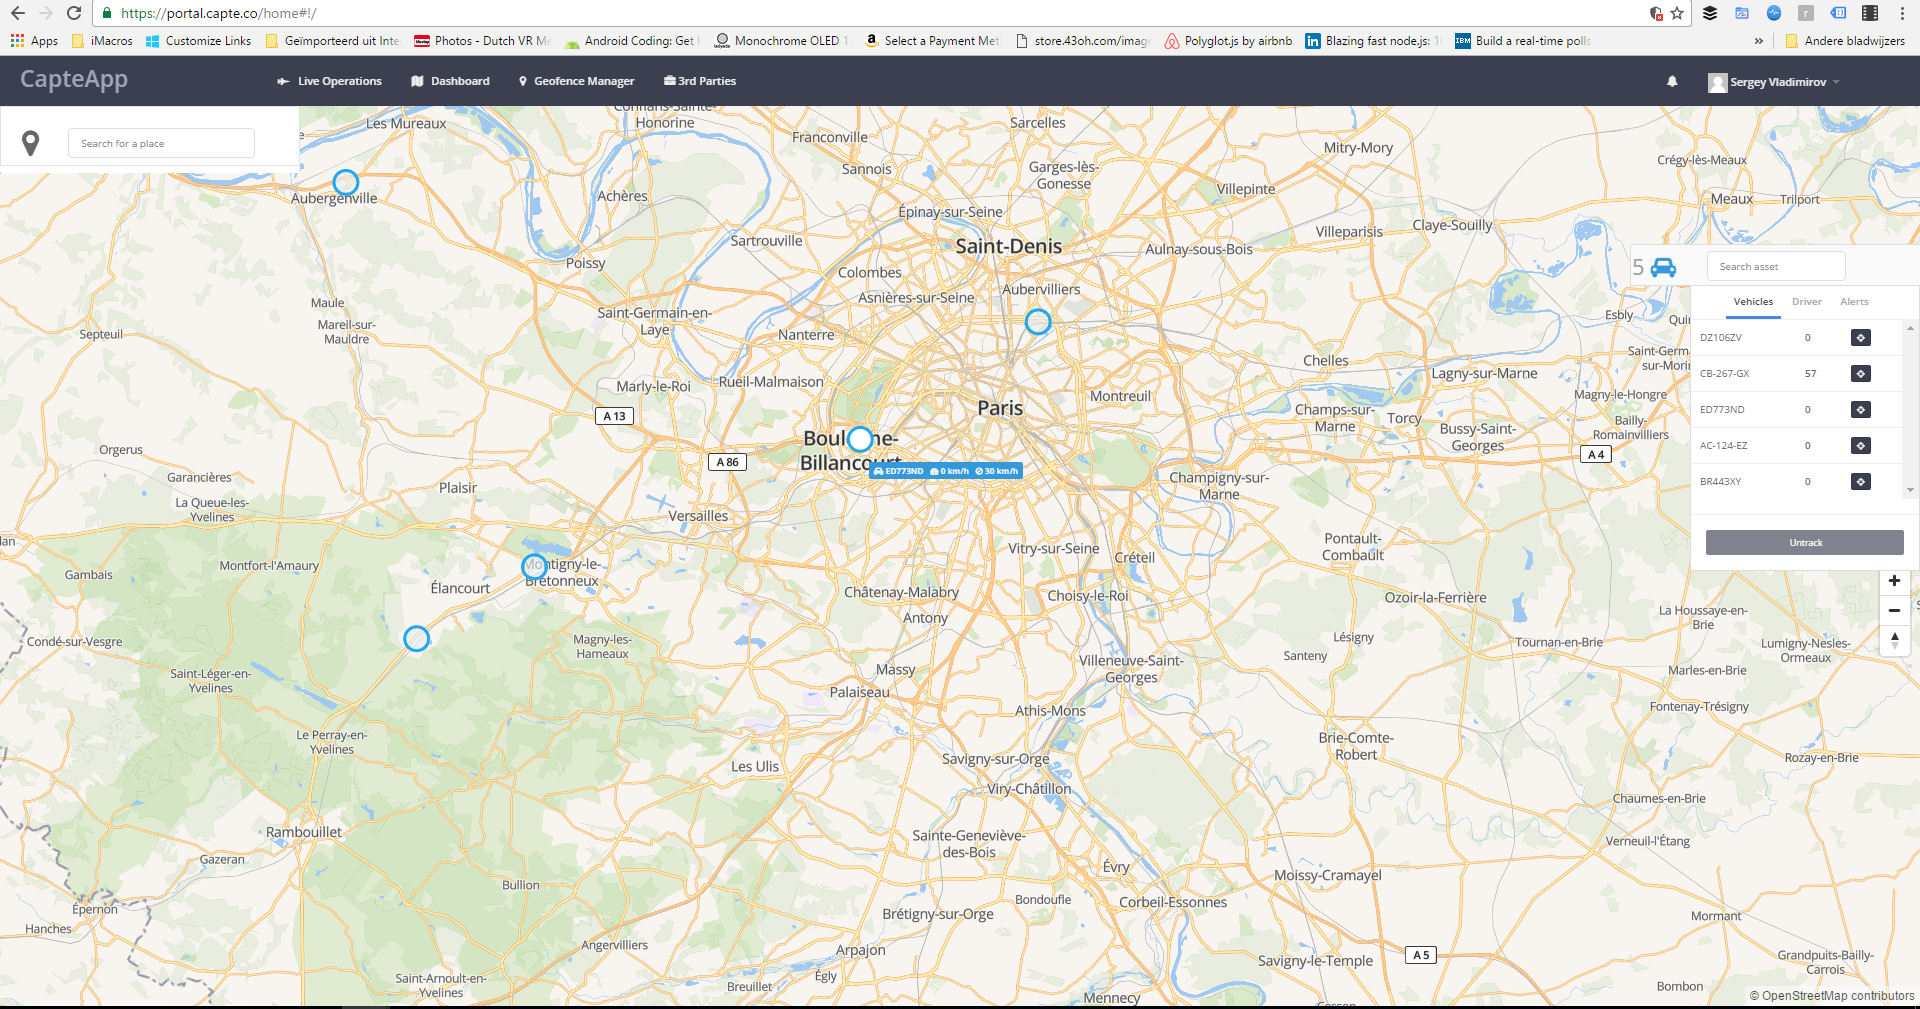Open the Customize Links bookmark
Image resolution: width=1920 pixels, height=1009 pixels.
point(198,41)
